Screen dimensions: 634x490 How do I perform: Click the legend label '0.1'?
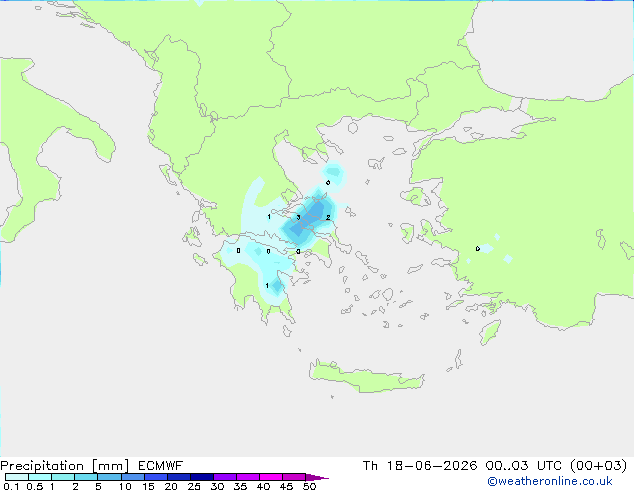(11, 486)
